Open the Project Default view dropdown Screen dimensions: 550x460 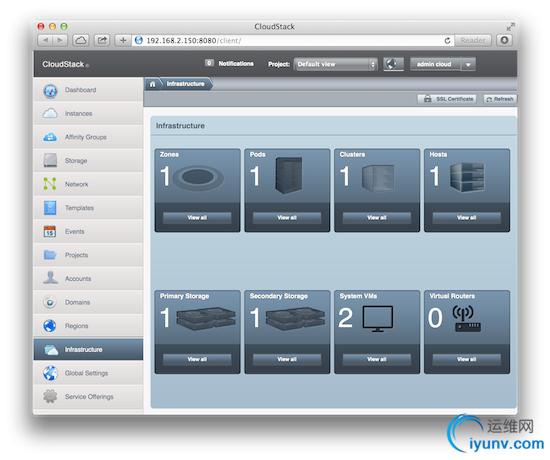[x=336, y=64]
